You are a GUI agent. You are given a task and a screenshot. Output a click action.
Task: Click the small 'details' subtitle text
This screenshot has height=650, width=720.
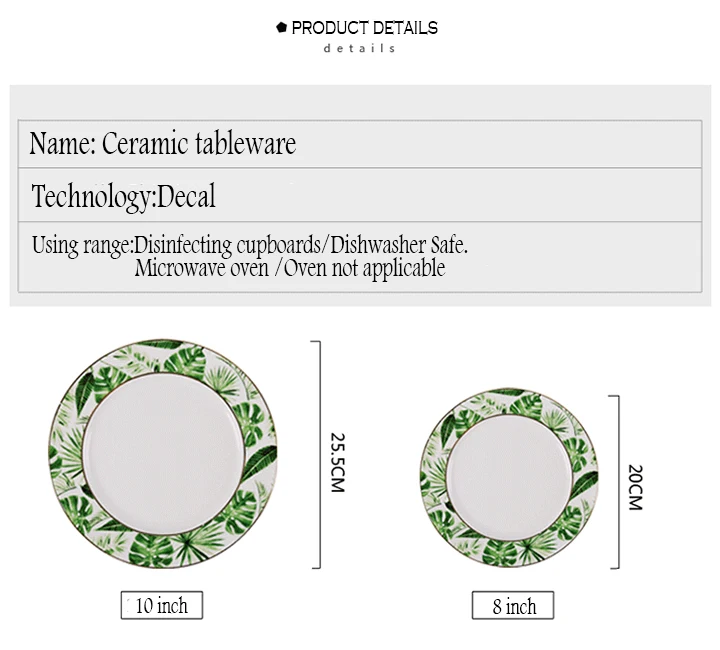(359, 48)
